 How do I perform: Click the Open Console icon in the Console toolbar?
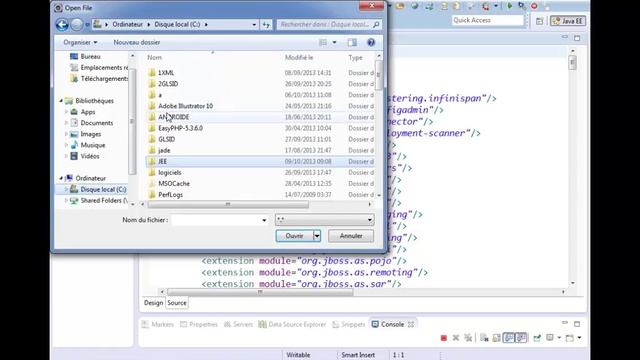pyautogui.click(x=569, y=338)
